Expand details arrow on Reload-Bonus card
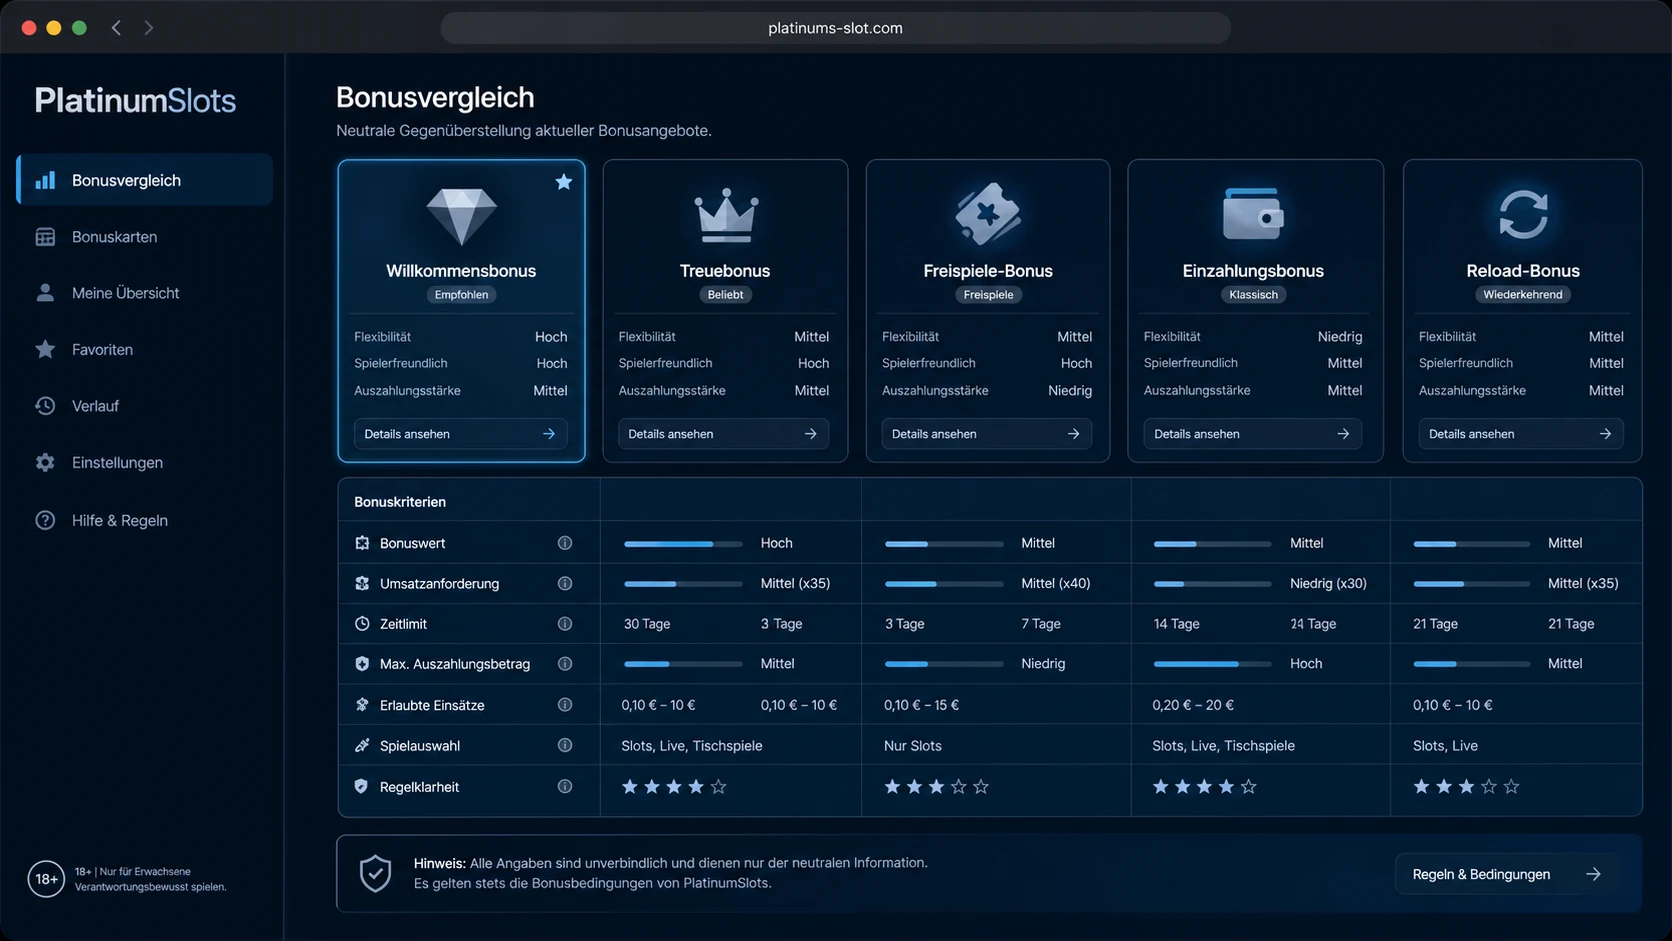Screen dimensions: 1672x941 pos(1605,434)
